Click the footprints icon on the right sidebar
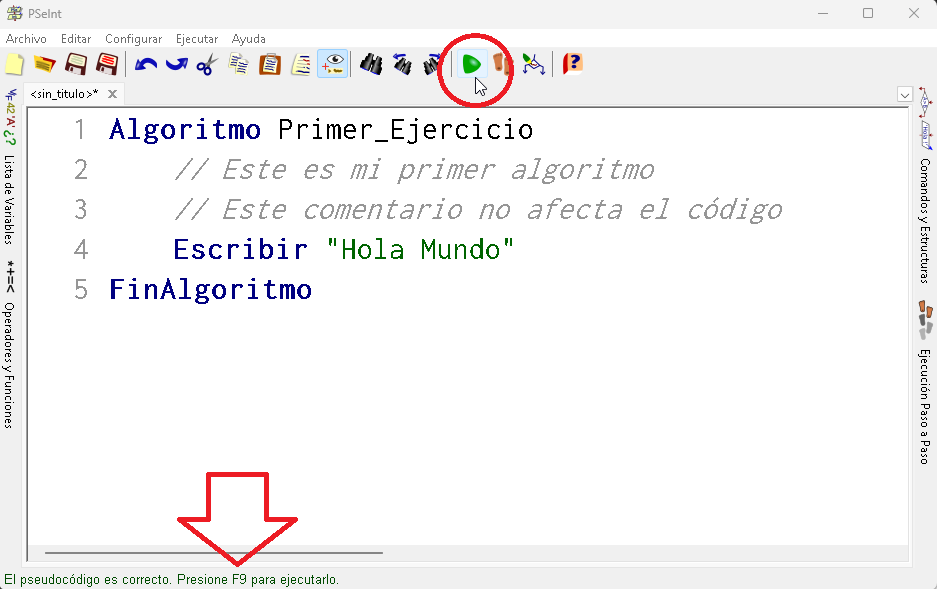 click(925, 320)
